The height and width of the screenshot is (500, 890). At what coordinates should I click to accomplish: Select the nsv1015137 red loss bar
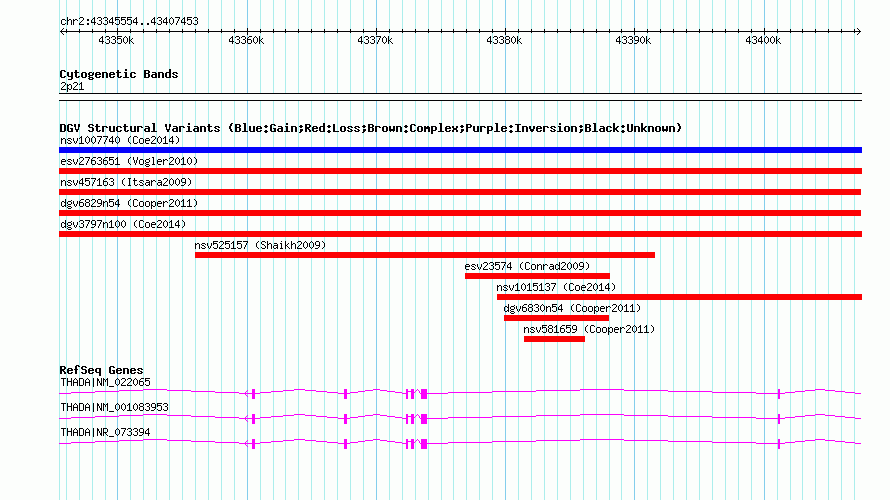pyautogui.click(x=679, y=297)
